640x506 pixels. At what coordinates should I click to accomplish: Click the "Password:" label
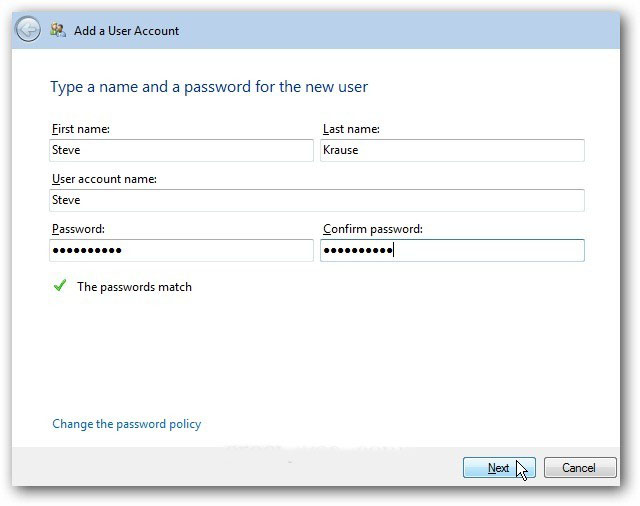point(77,229)
